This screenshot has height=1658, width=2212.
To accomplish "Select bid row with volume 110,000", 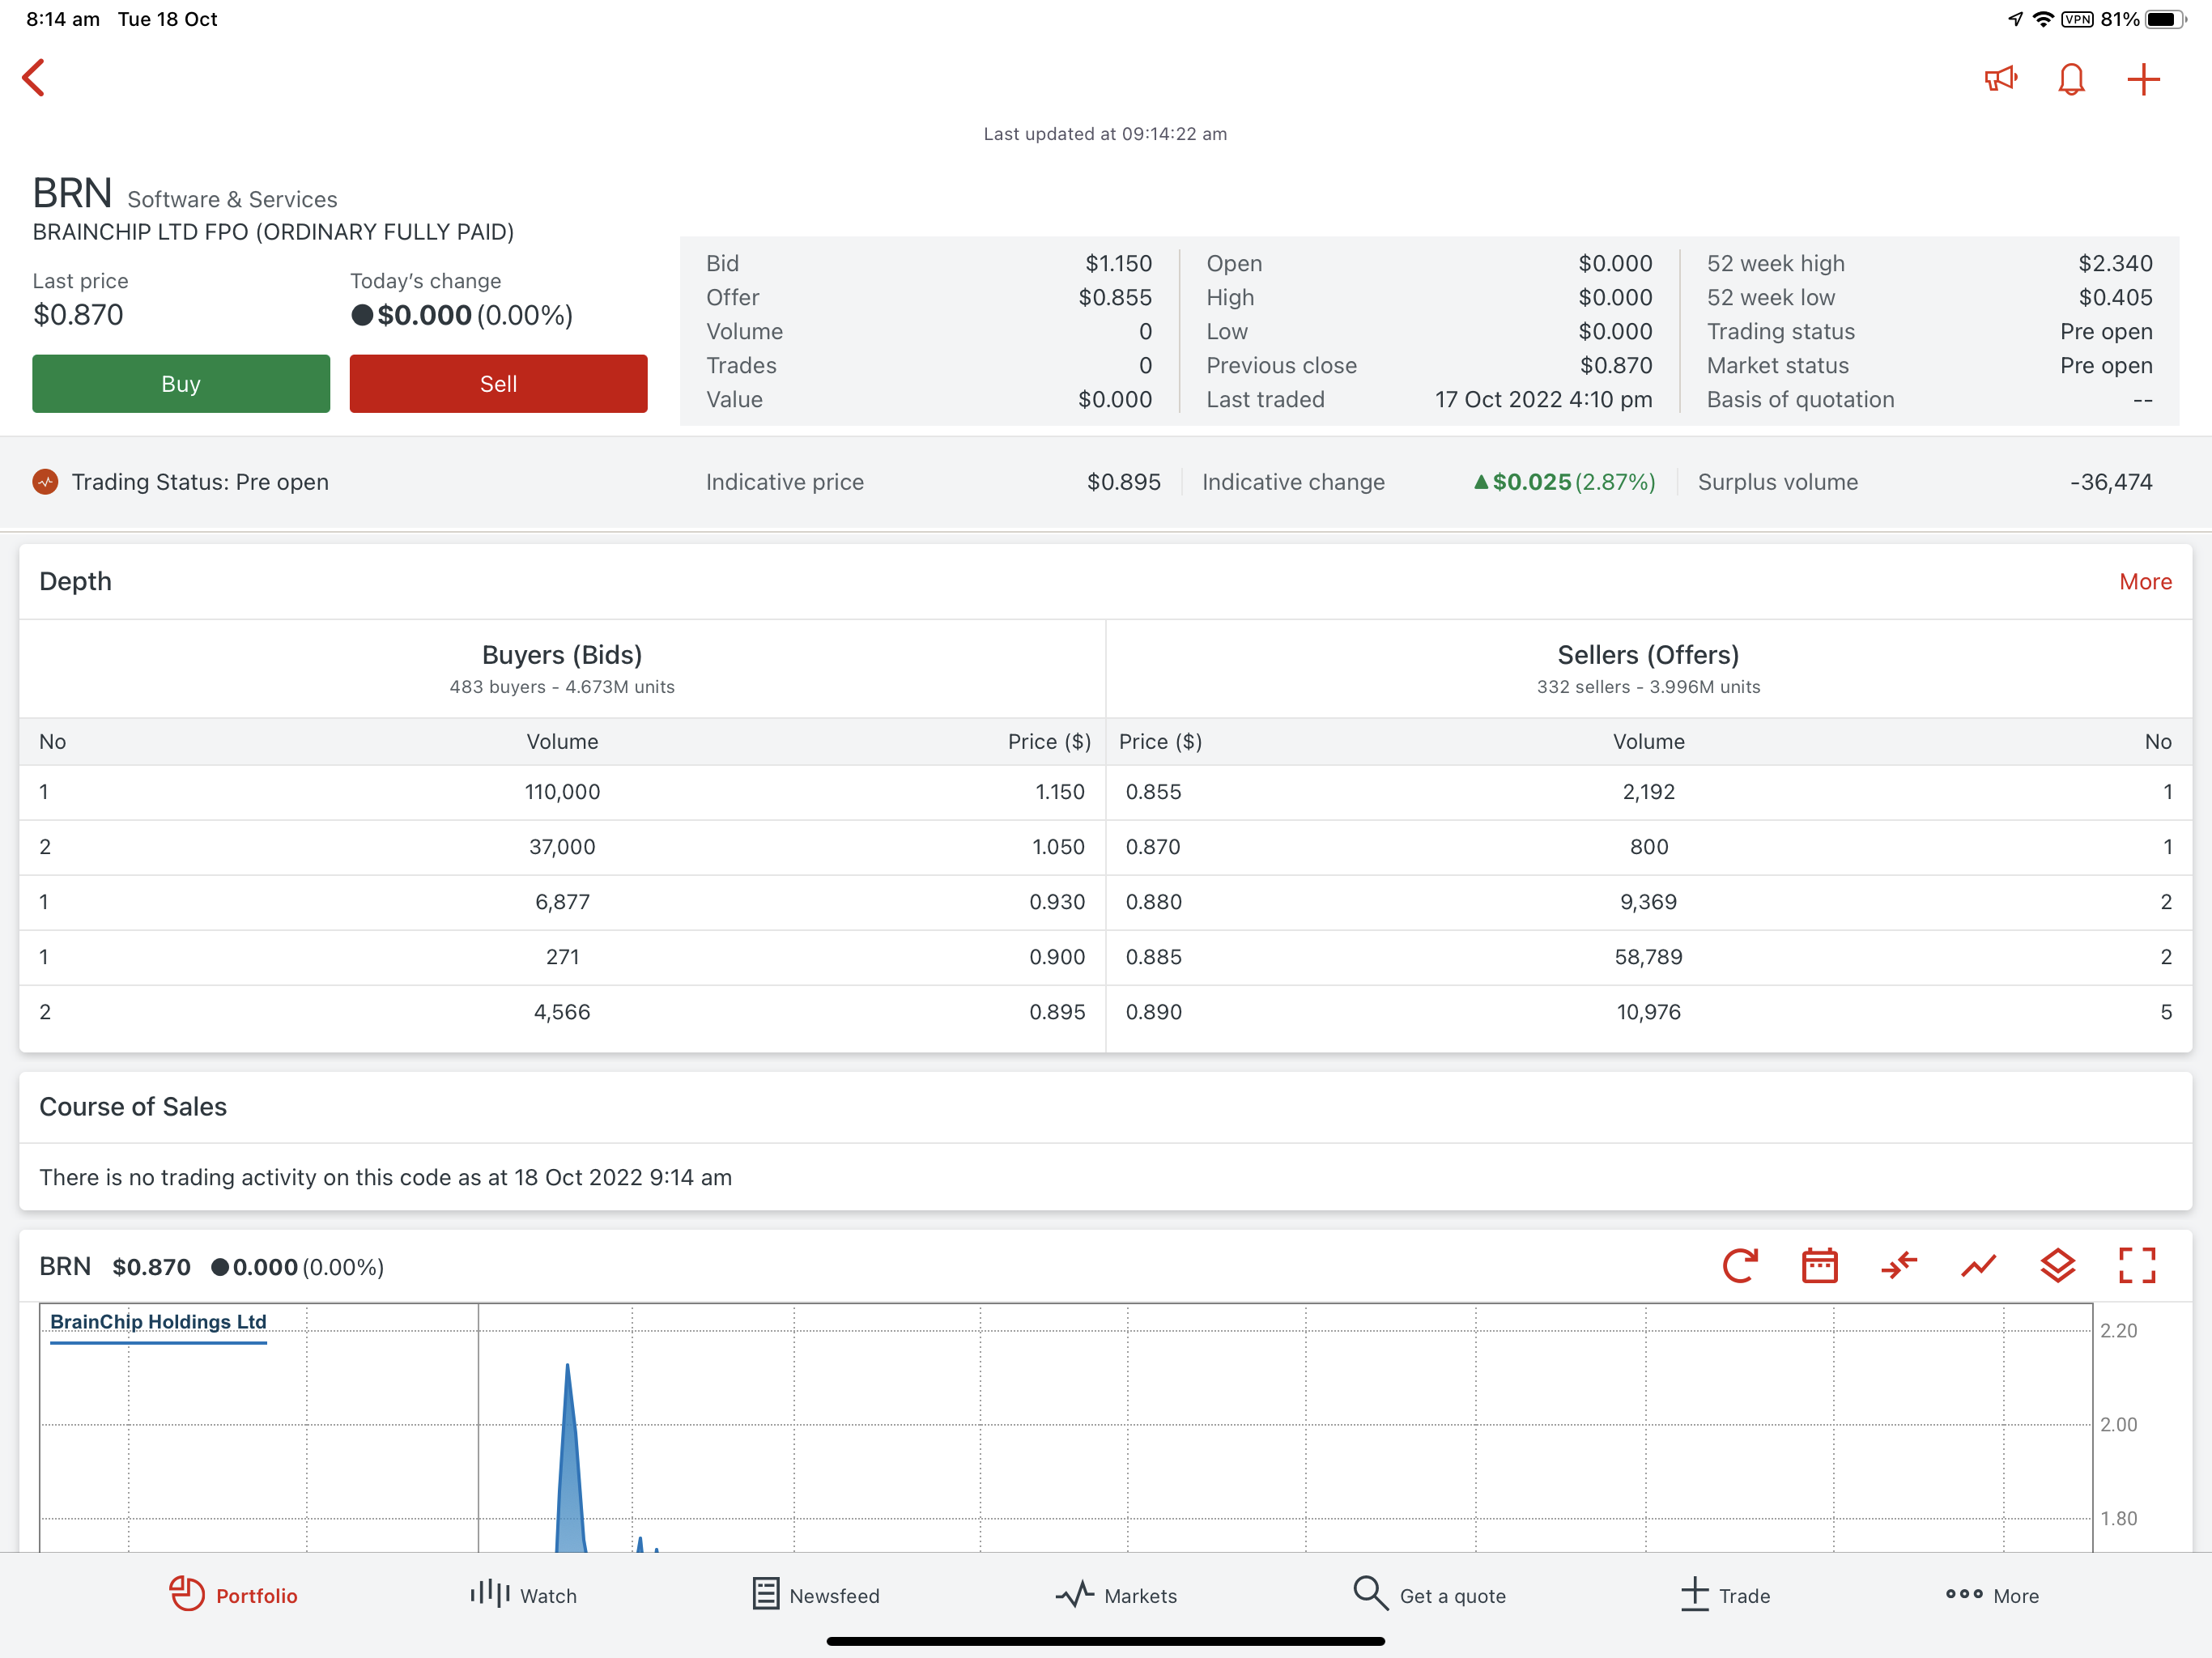I will [562, 792].
